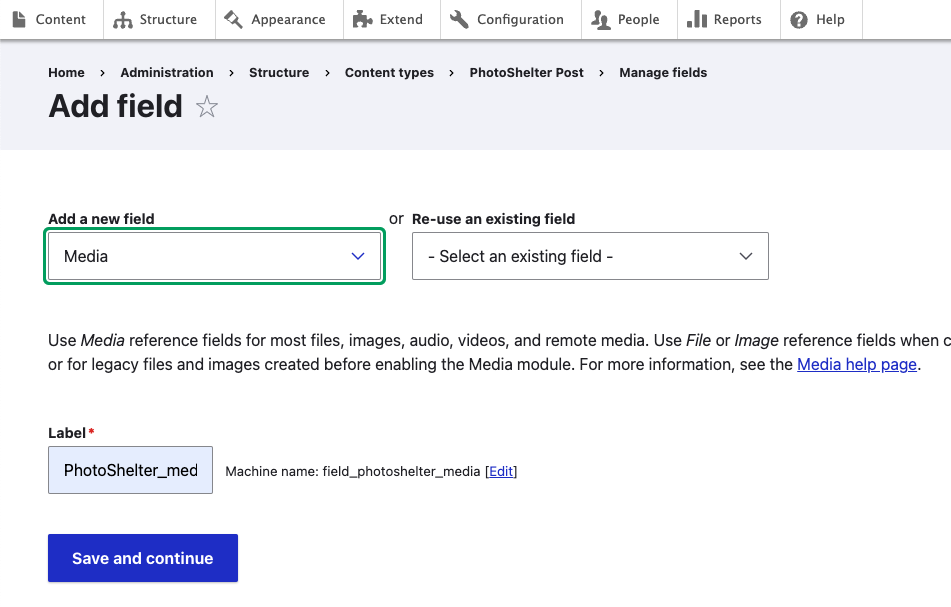
Task: Click the Help question mark icon
Action: click(x=799, y=20)
